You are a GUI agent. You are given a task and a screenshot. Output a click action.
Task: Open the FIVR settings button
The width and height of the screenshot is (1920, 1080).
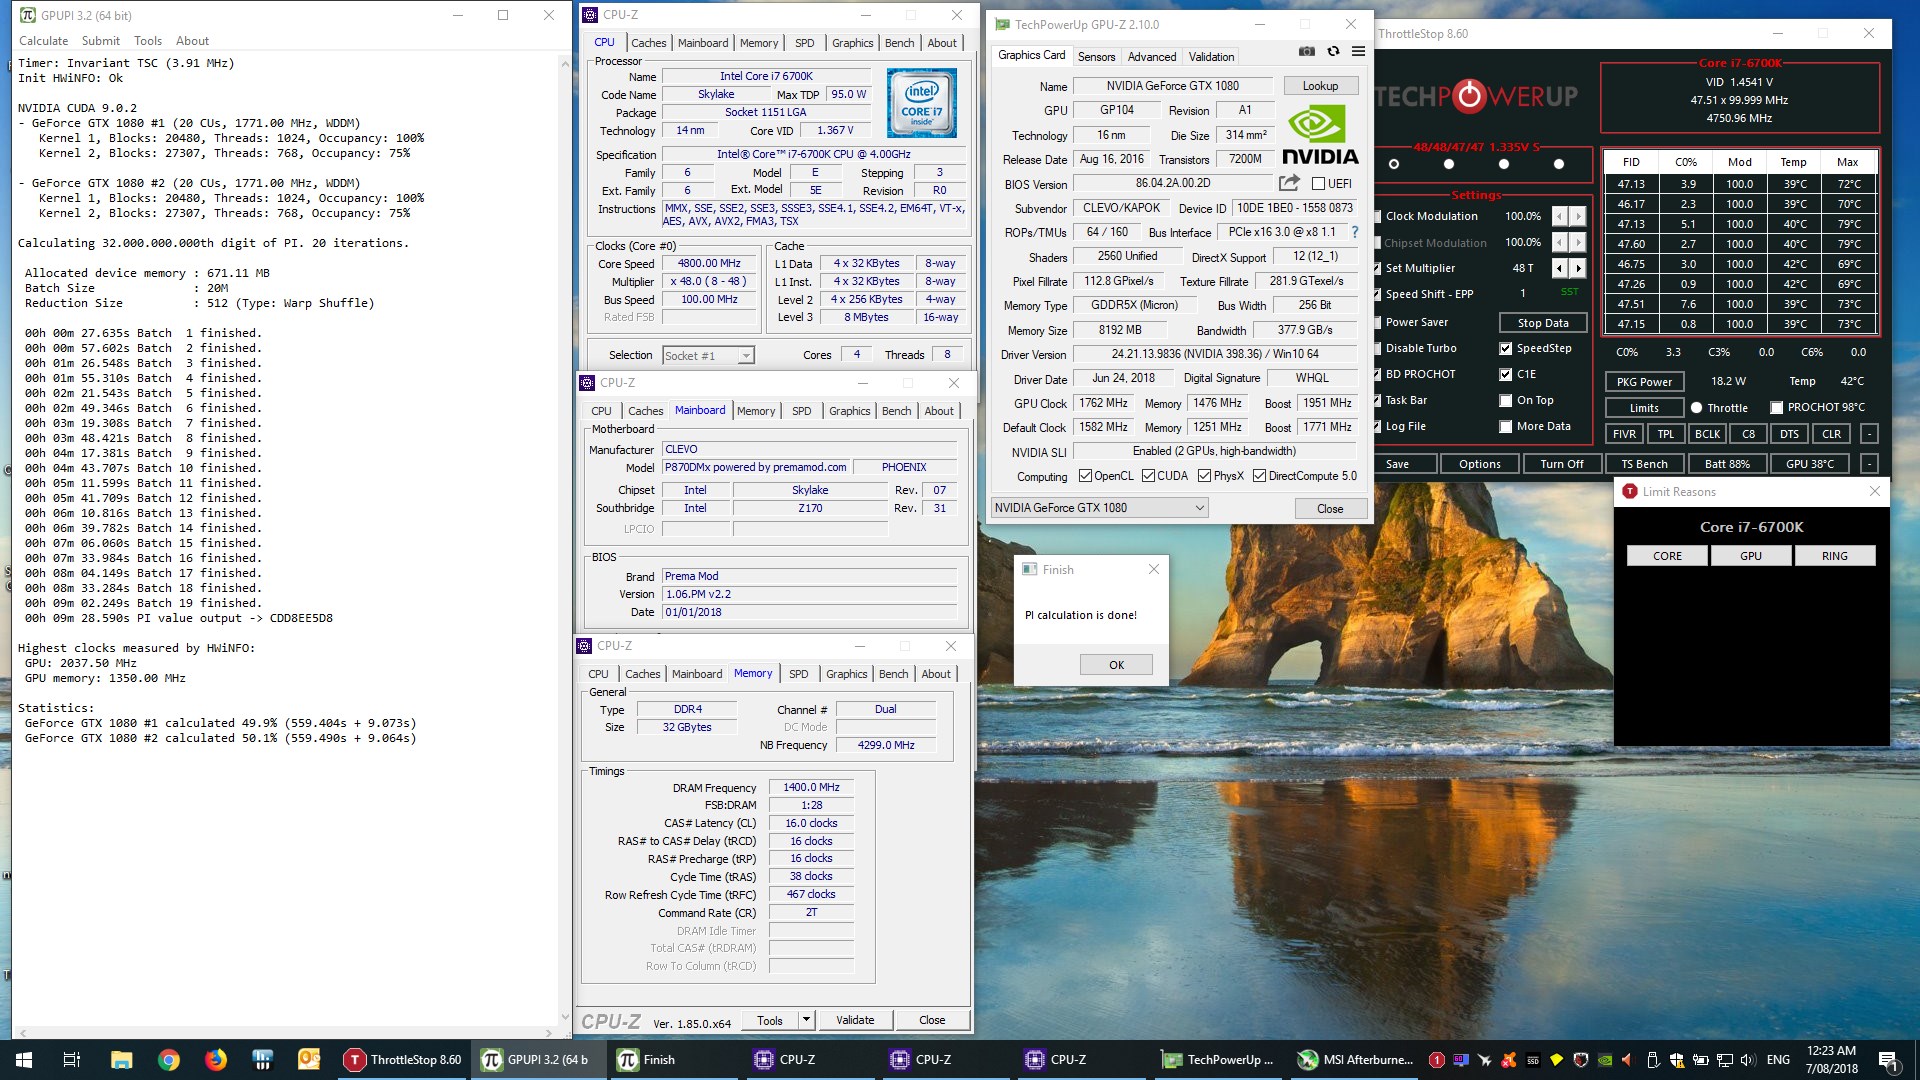pyautogui.click(x=1624, y=434)
